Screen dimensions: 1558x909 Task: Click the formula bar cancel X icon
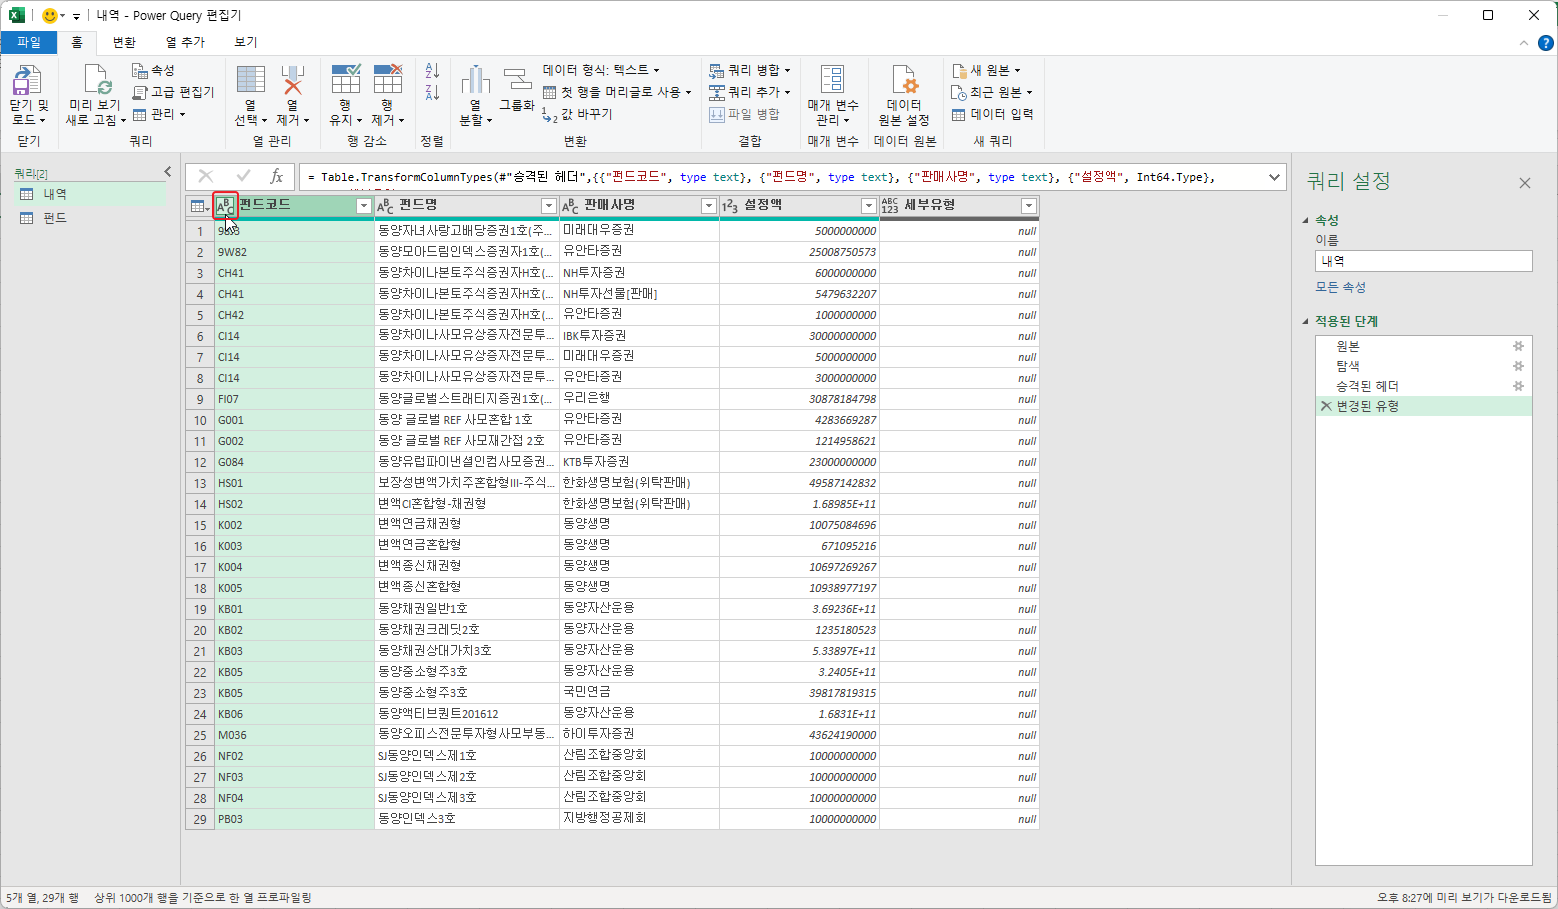[x=206, y=177]
